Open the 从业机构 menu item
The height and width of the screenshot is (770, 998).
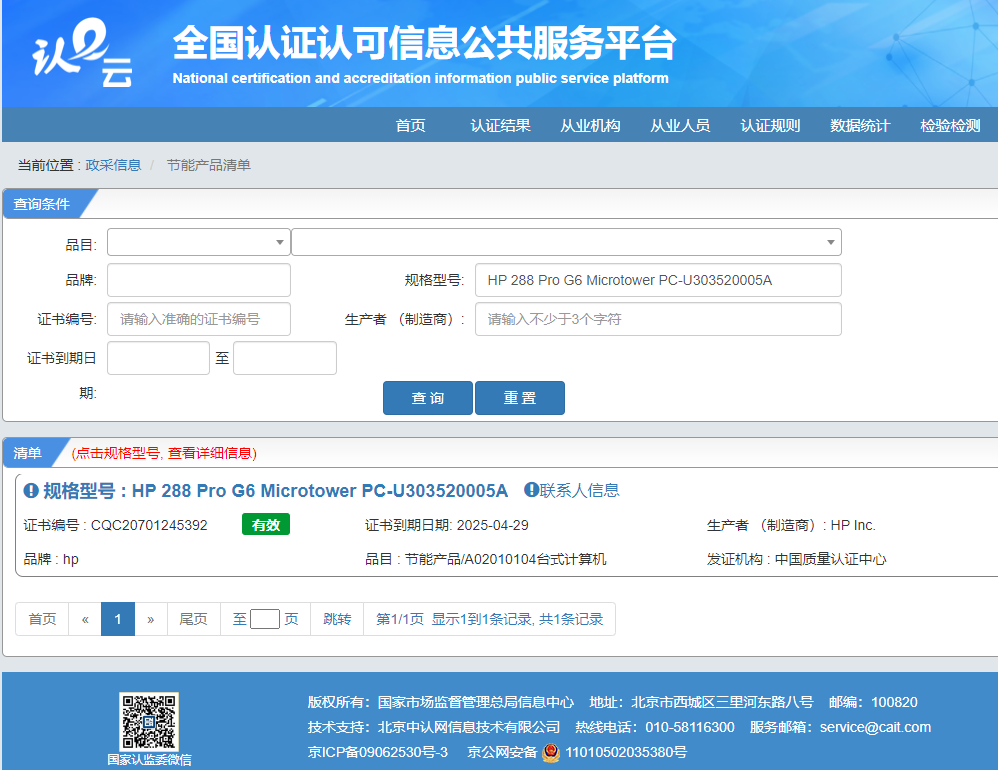pos(590,125)
